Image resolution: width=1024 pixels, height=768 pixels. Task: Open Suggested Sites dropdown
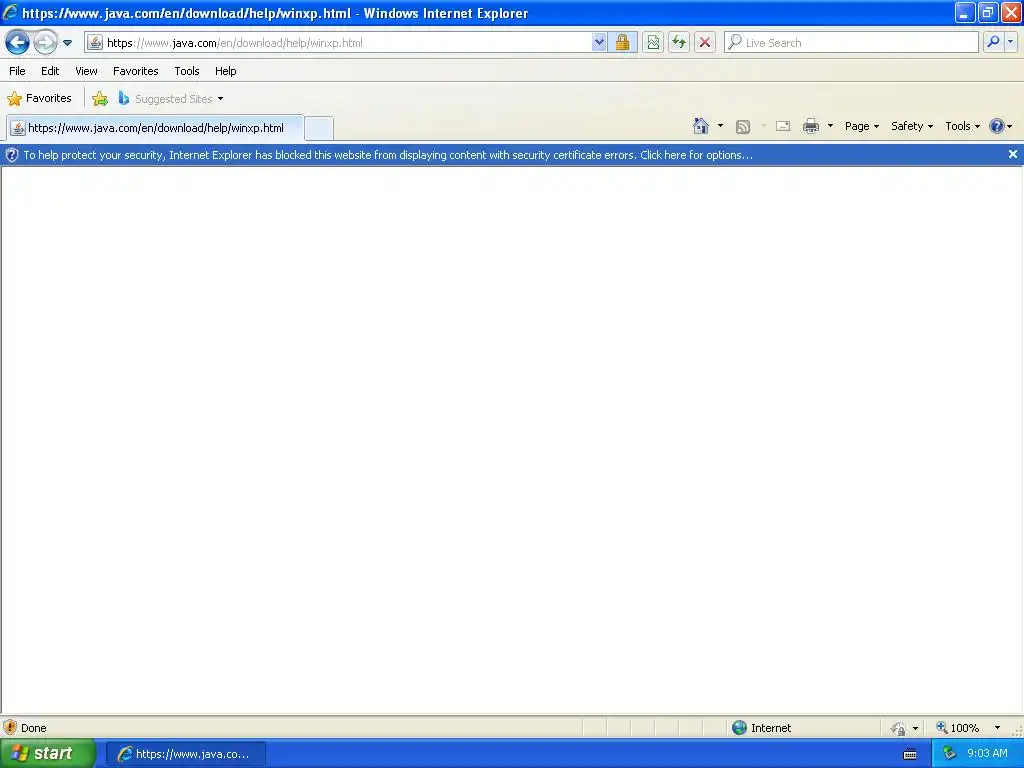pos(171,99)
